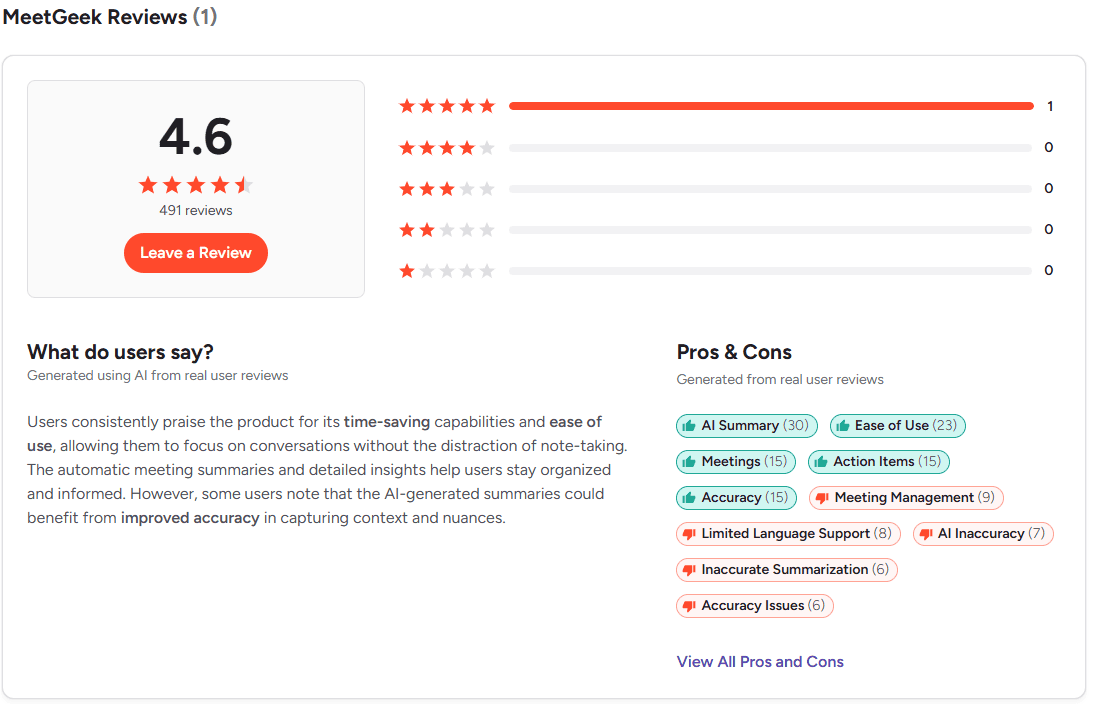Click thumbs-down icon on Accuracy Issues tag
Screen dimensions: 1101x704
click(x=689, y=606)
